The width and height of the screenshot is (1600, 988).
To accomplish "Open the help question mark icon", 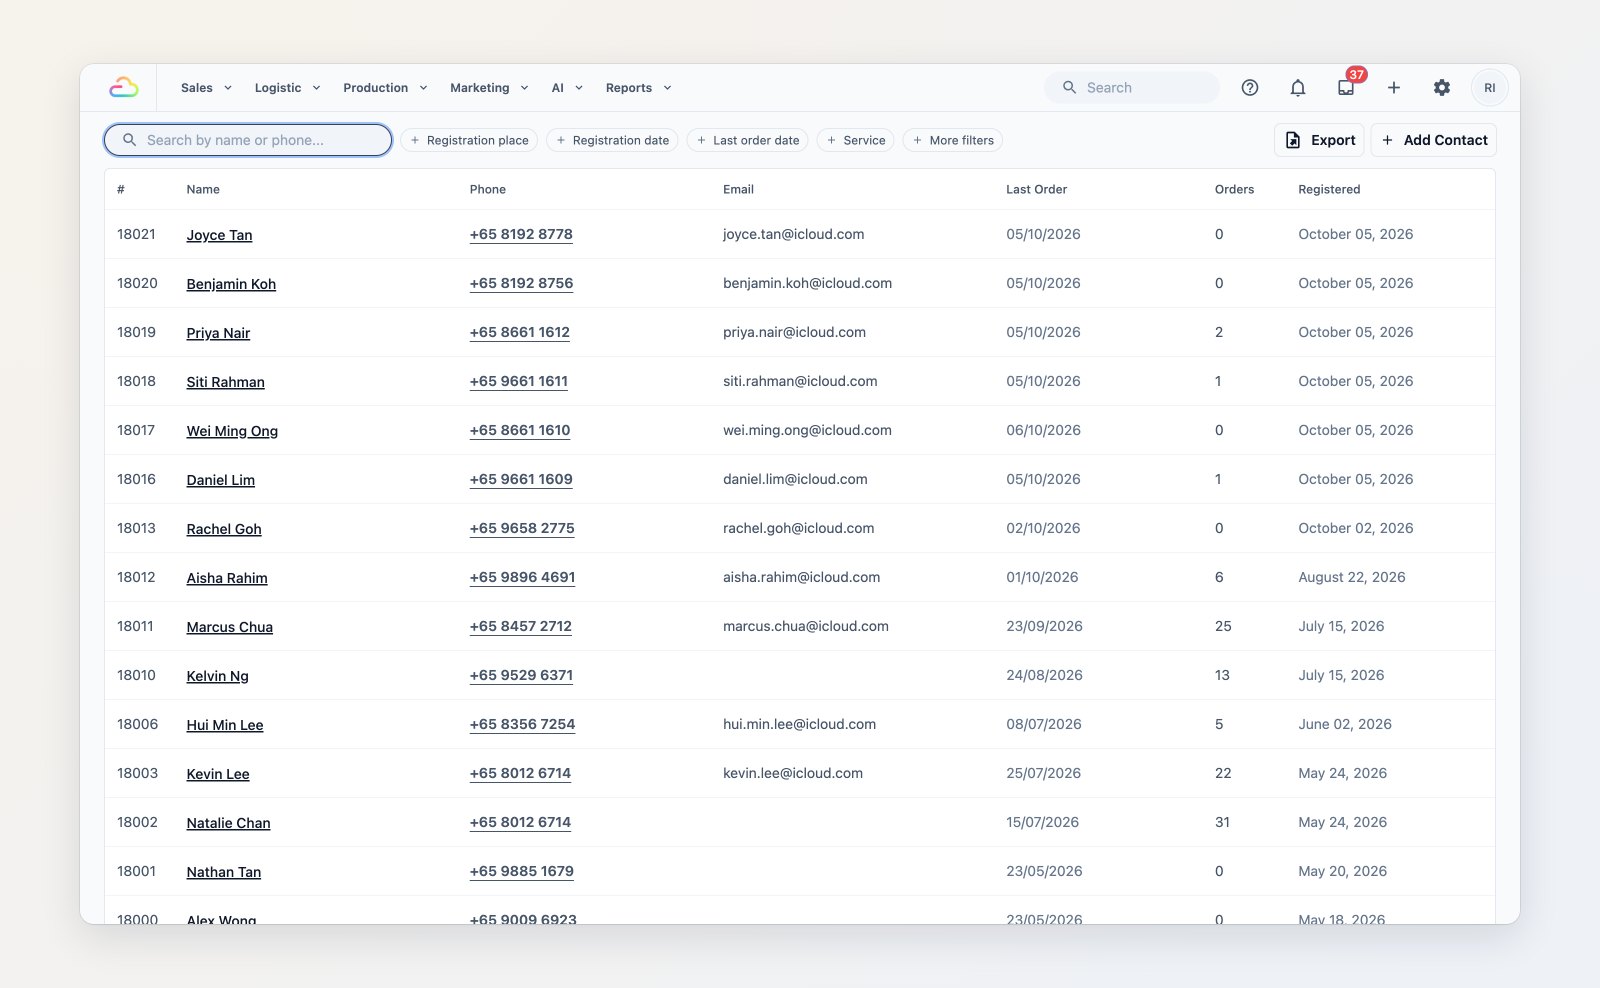I will click(x=1250, y=88).
